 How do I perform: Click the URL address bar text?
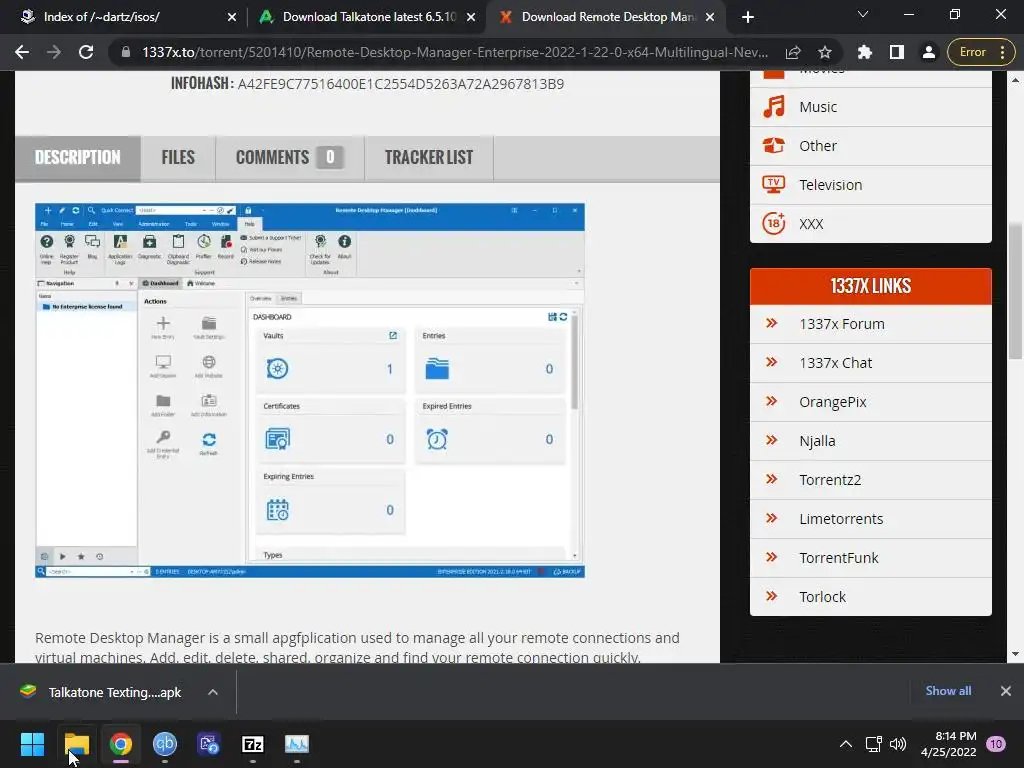455,52
